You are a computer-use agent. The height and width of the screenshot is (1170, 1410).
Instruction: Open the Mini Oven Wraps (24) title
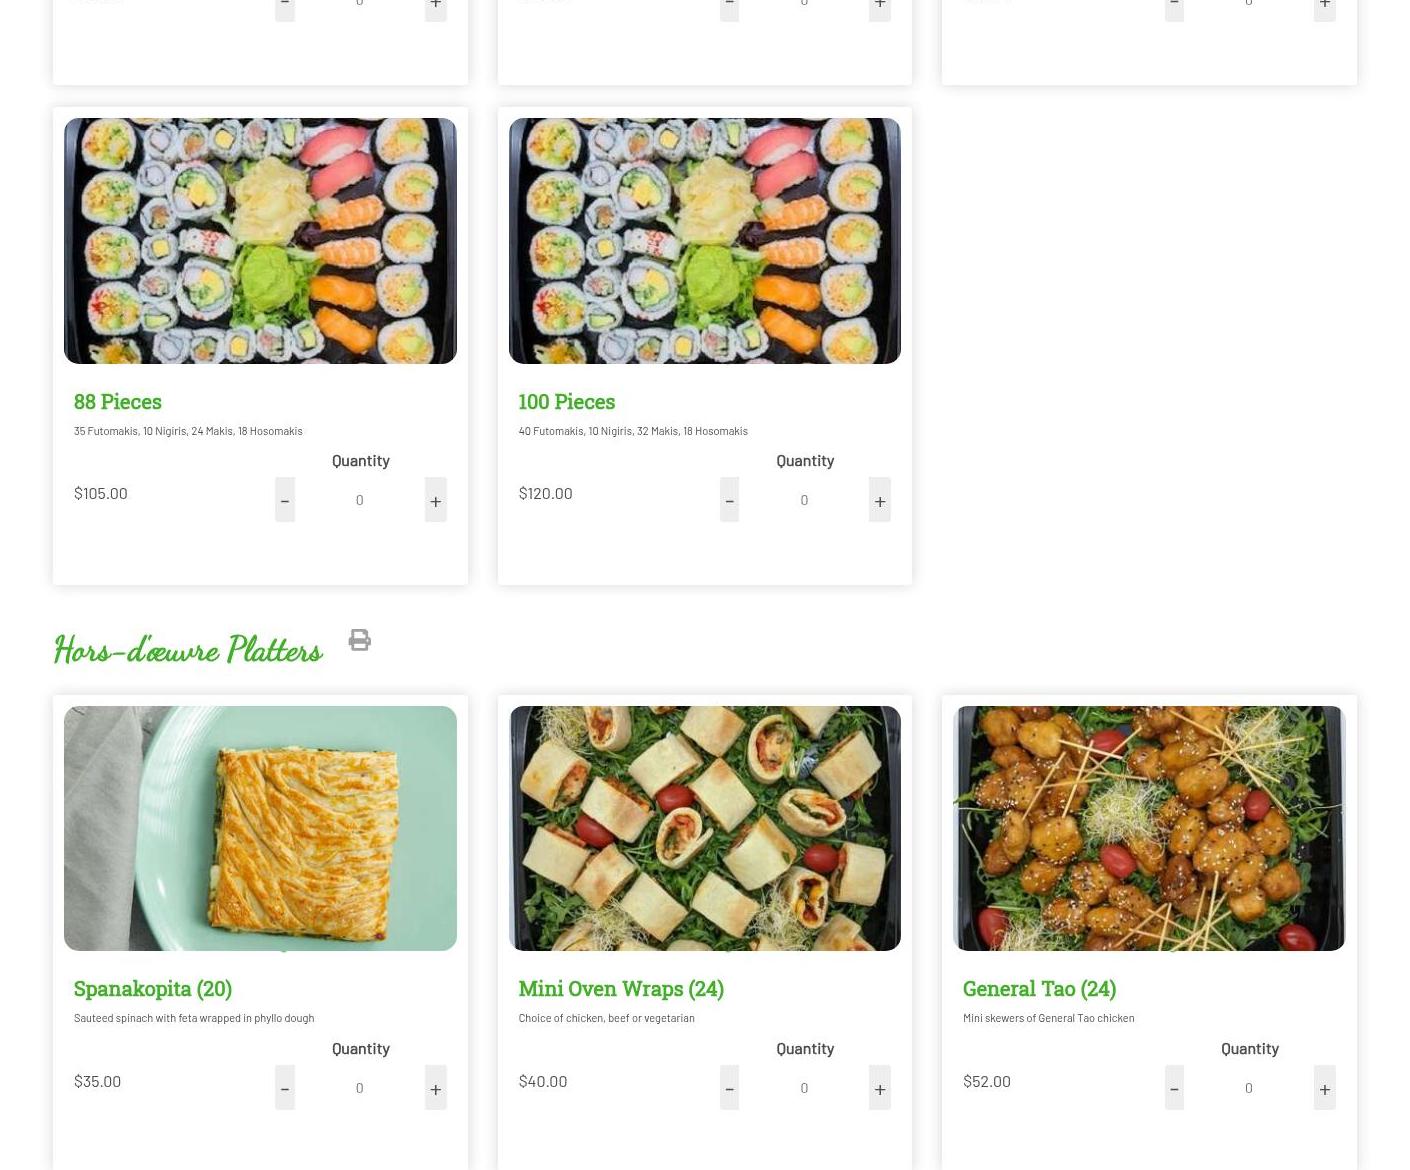point(621,988)
